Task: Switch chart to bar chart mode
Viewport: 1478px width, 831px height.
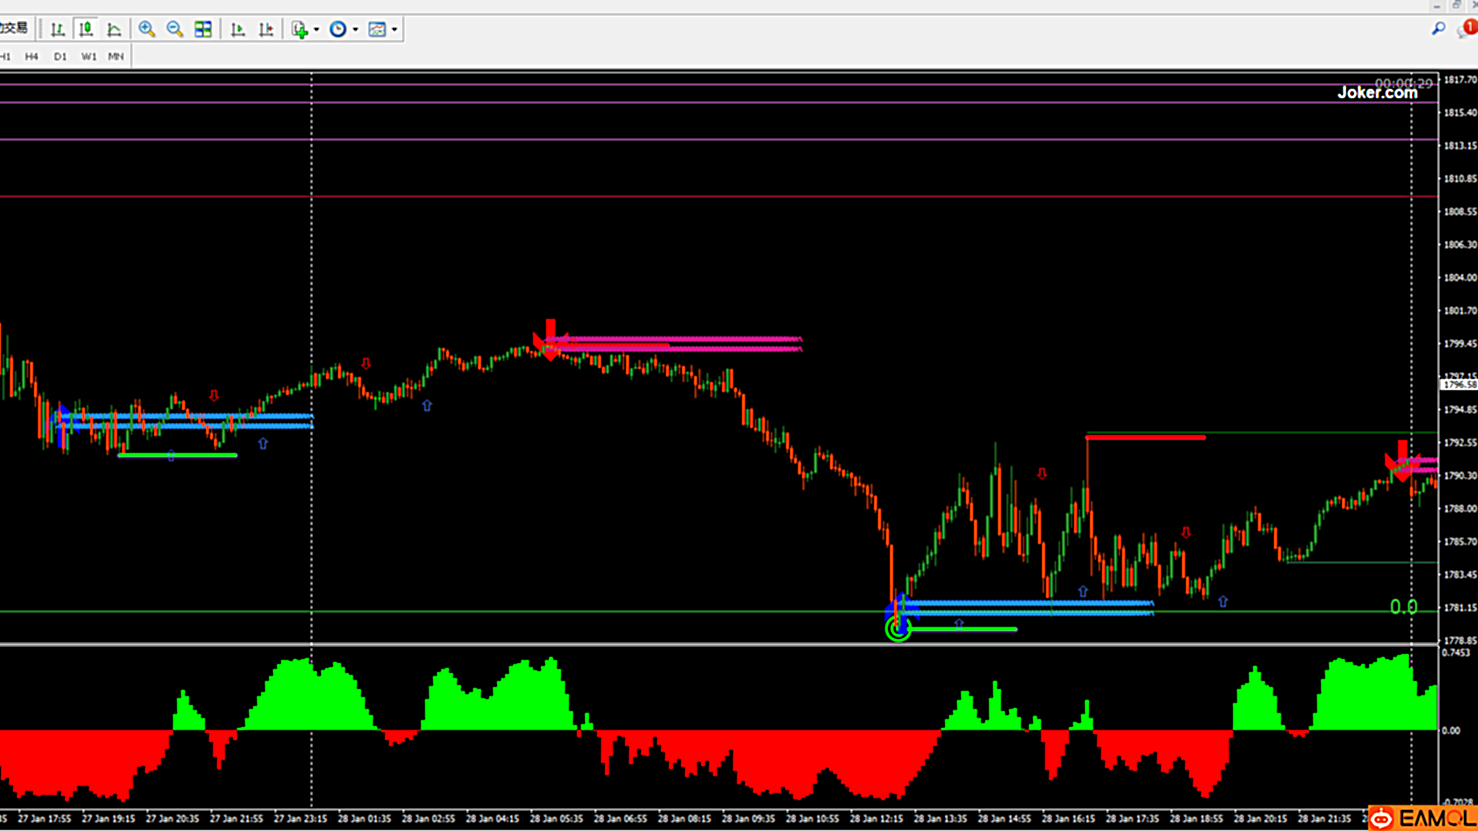Action: click(x=57, y=29)
